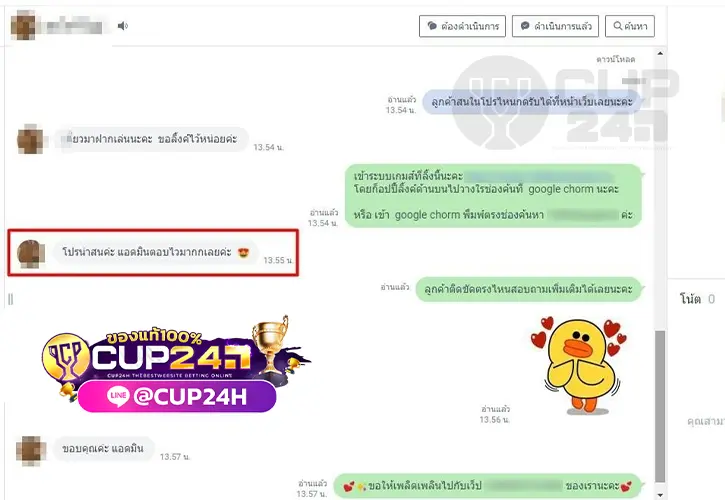Select the message with heart-eyes emoji
The height and width of the screenshot is (500, 725).
[x=153, y=253]
